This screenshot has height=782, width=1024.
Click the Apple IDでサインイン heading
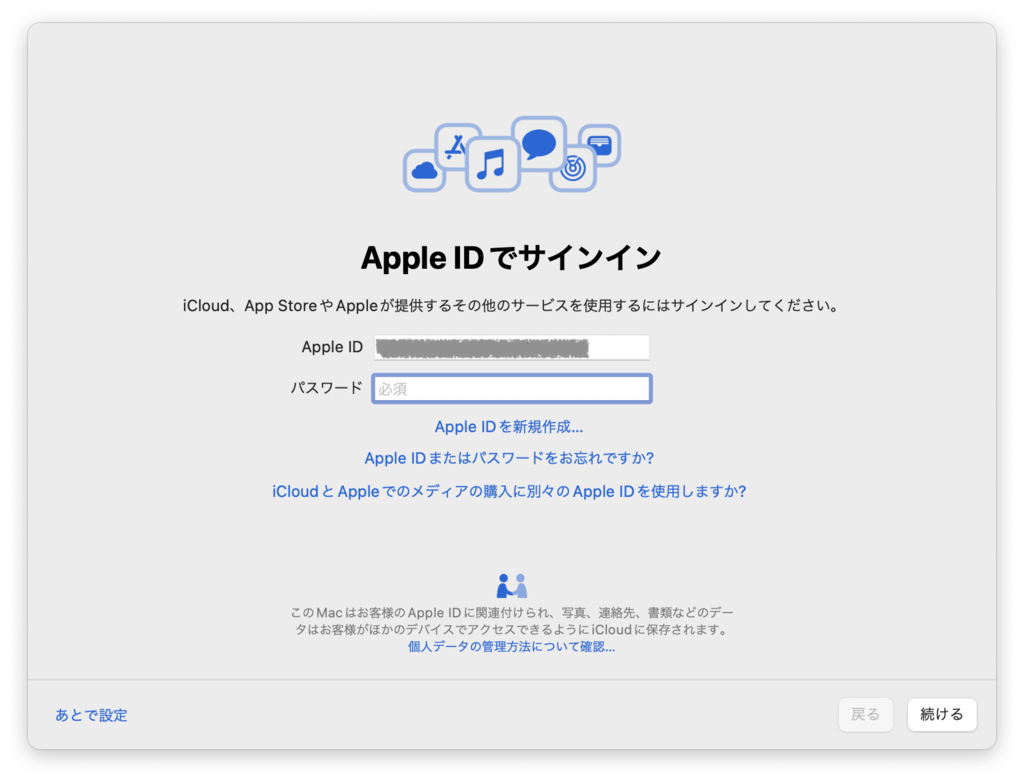coord(512,257)
